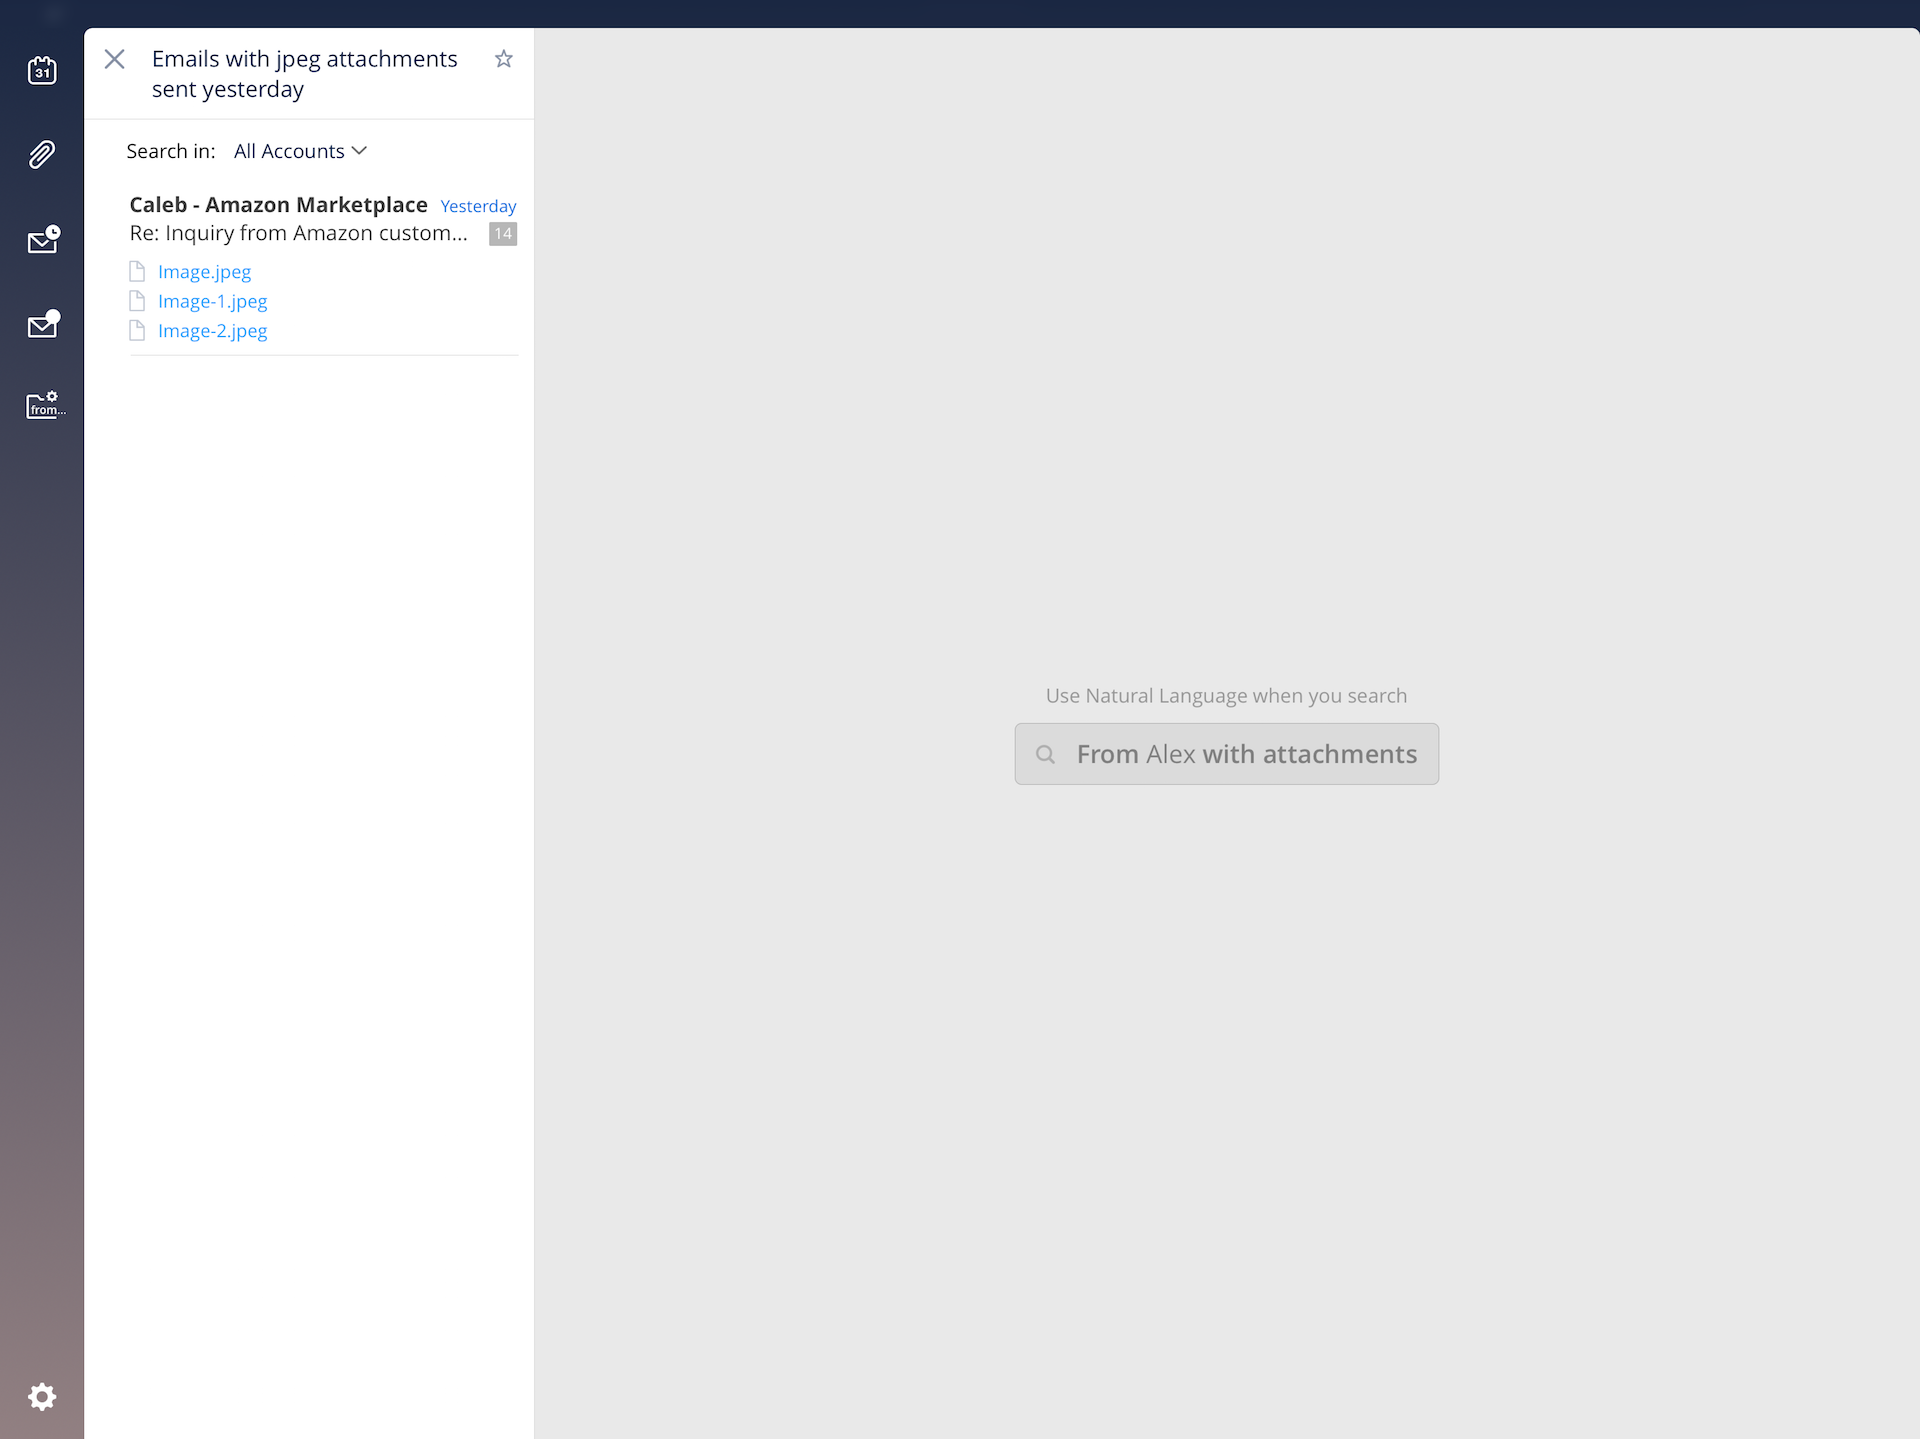Expand the All Accounts dropdown
This screenshot has height=1439, width=1920.
(289, 151)
